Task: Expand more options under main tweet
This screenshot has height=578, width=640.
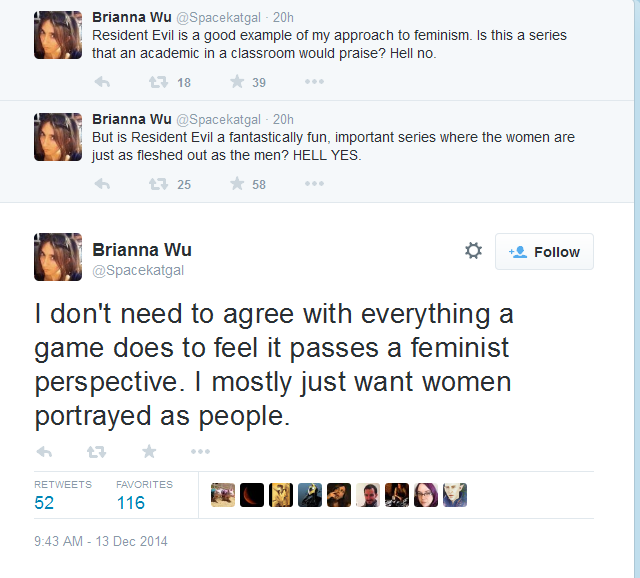Action: [200, 451]
